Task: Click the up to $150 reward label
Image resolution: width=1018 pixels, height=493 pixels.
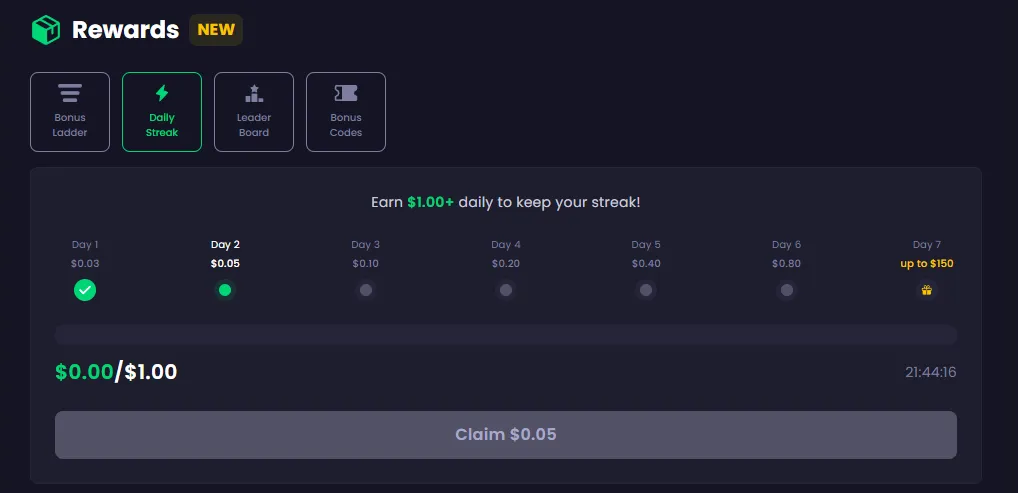Action: click(926, 264)
